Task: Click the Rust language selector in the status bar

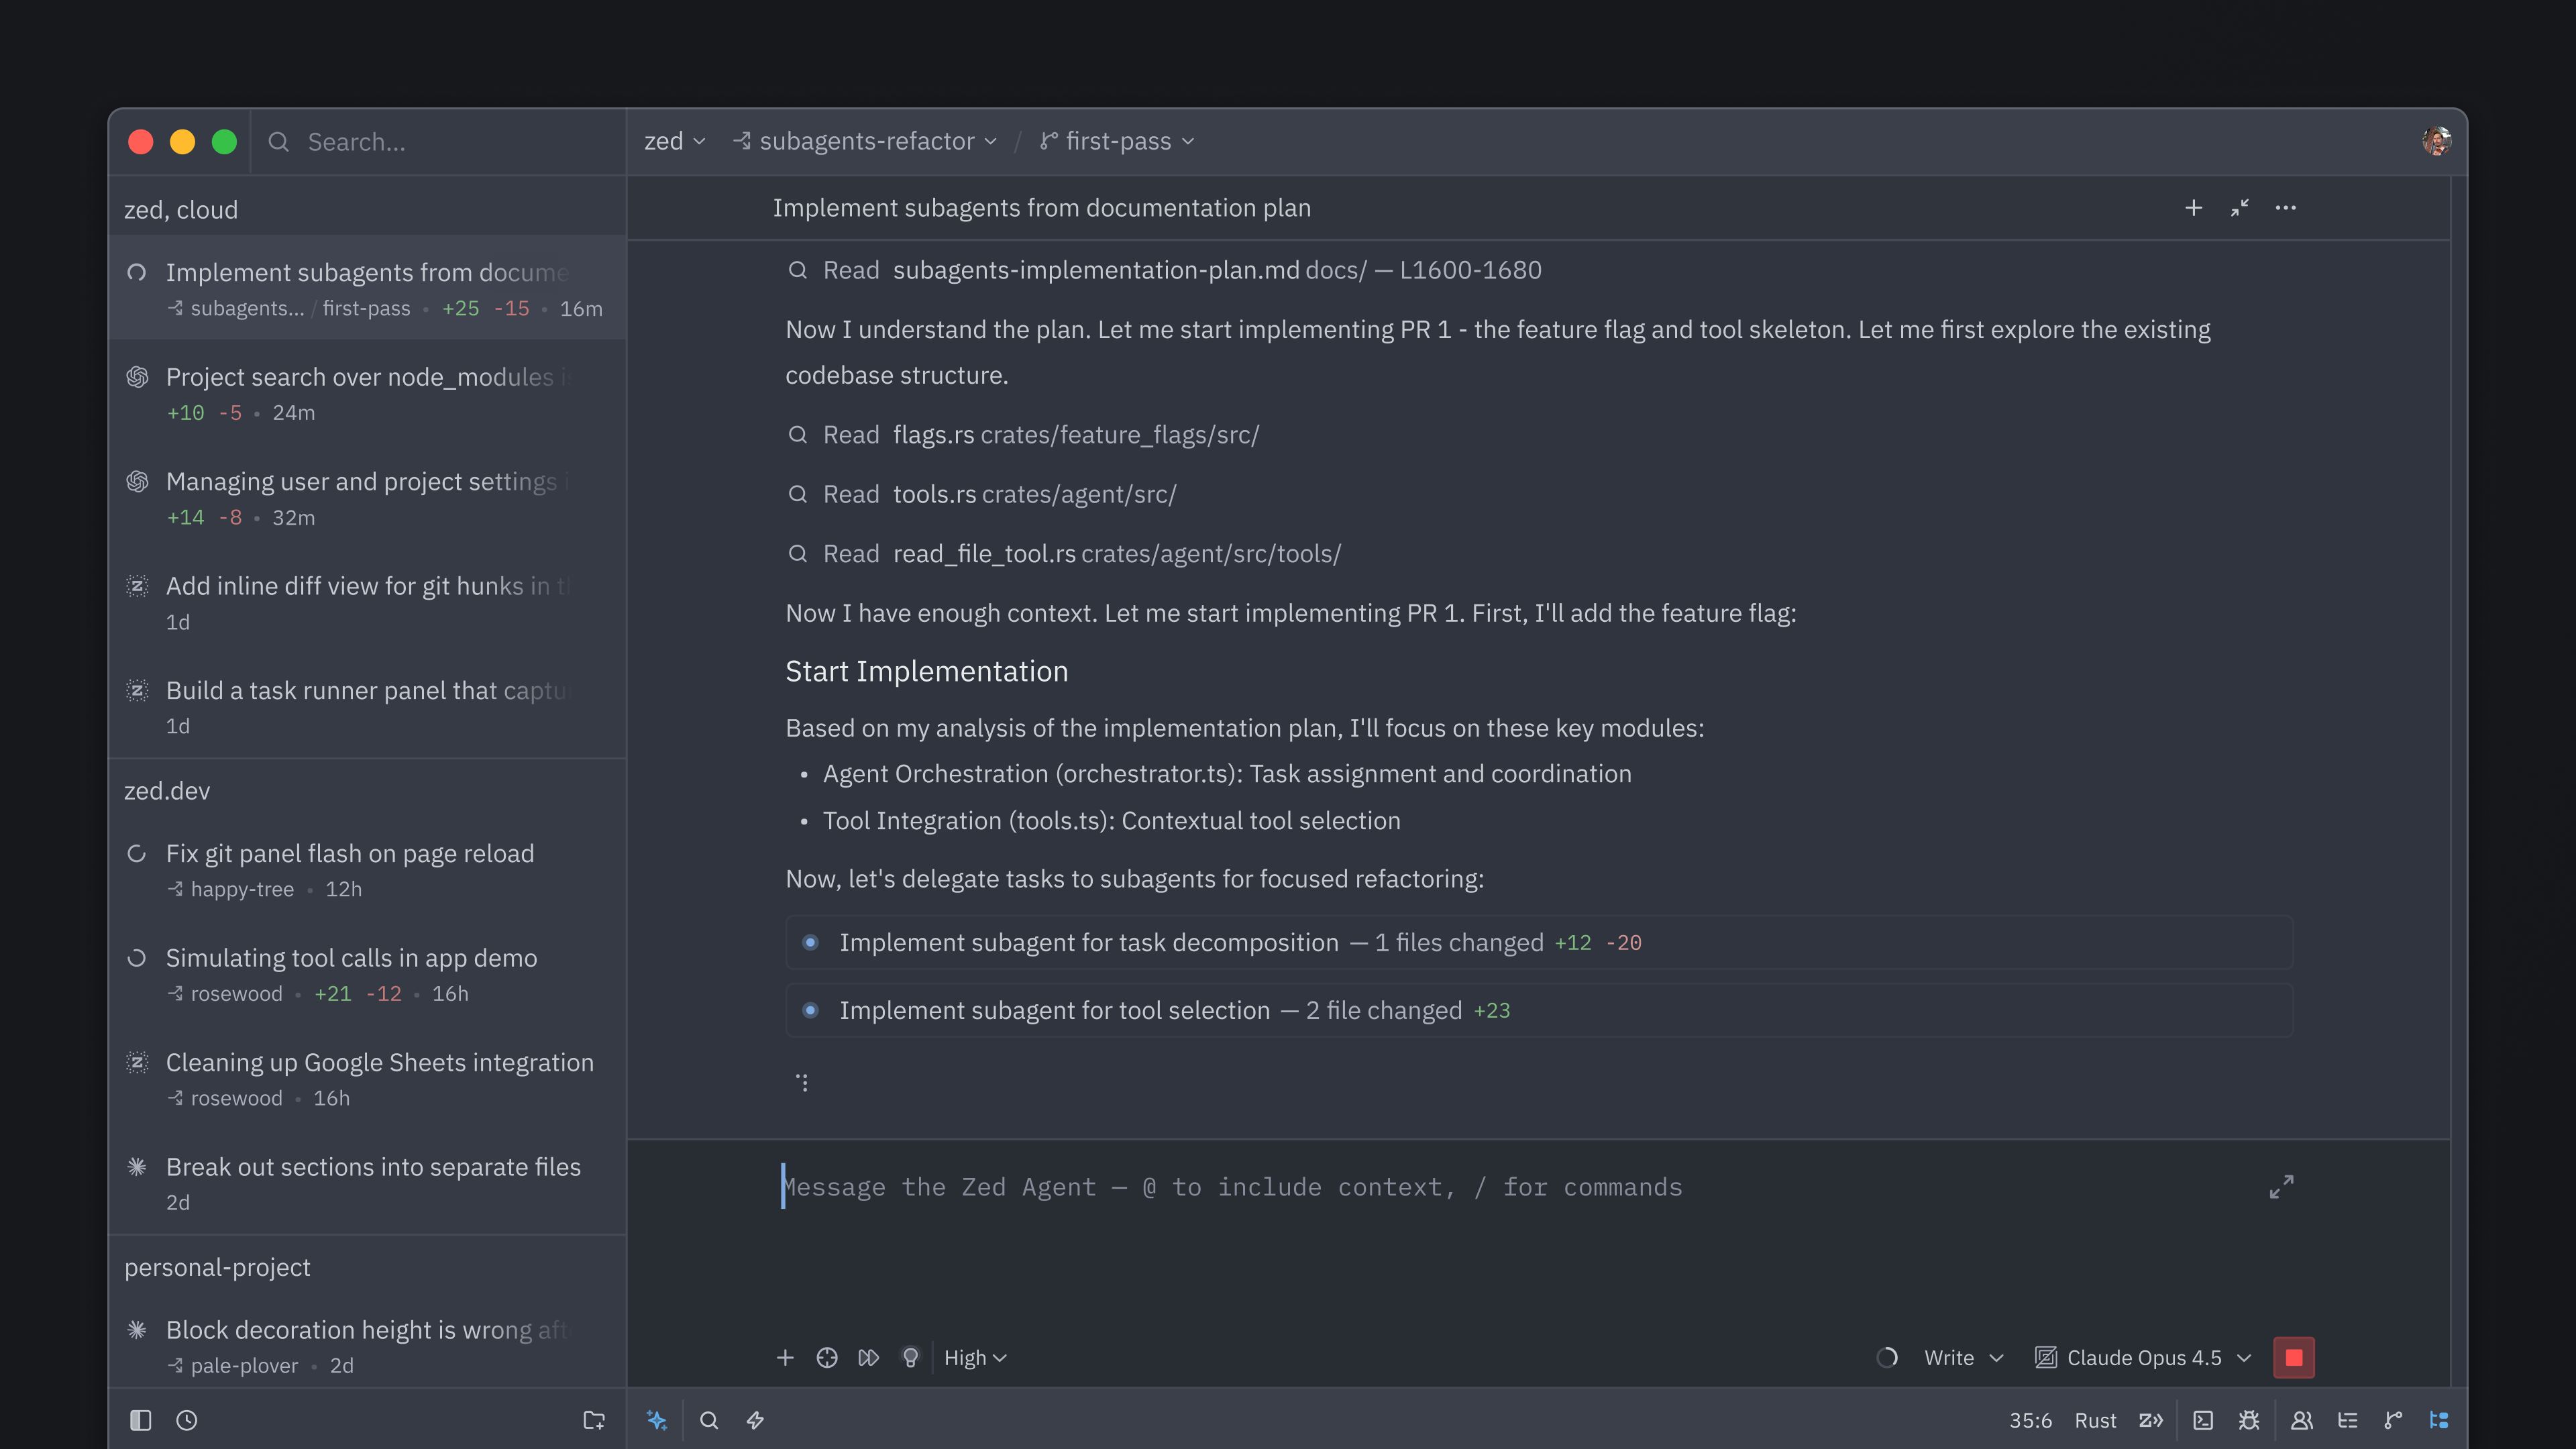Action: click(x=2095, y=1420)
